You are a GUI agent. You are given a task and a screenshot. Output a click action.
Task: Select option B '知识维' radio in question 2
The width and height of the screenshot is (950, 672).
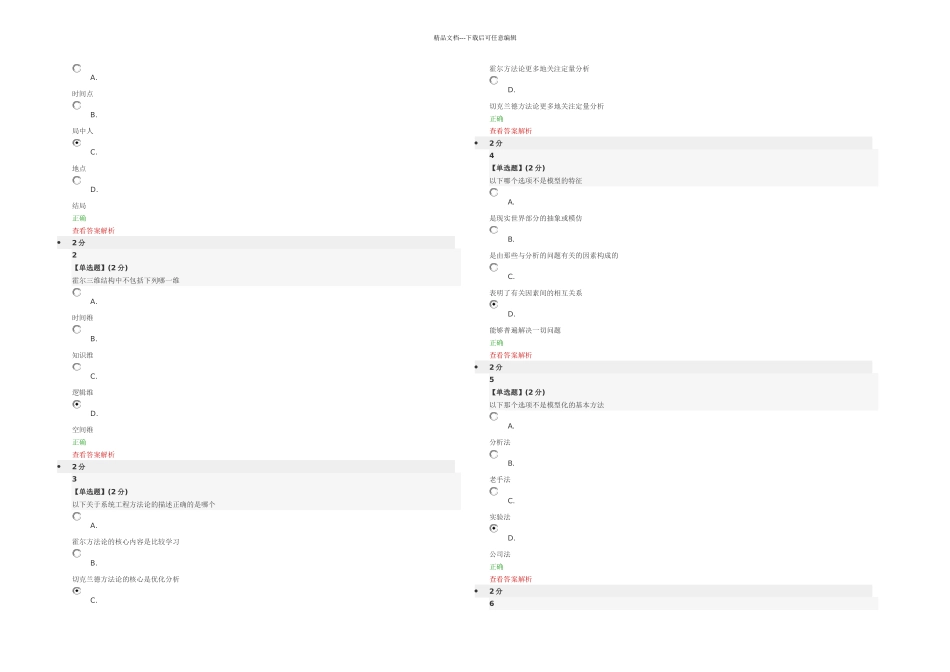pos(77,330)
